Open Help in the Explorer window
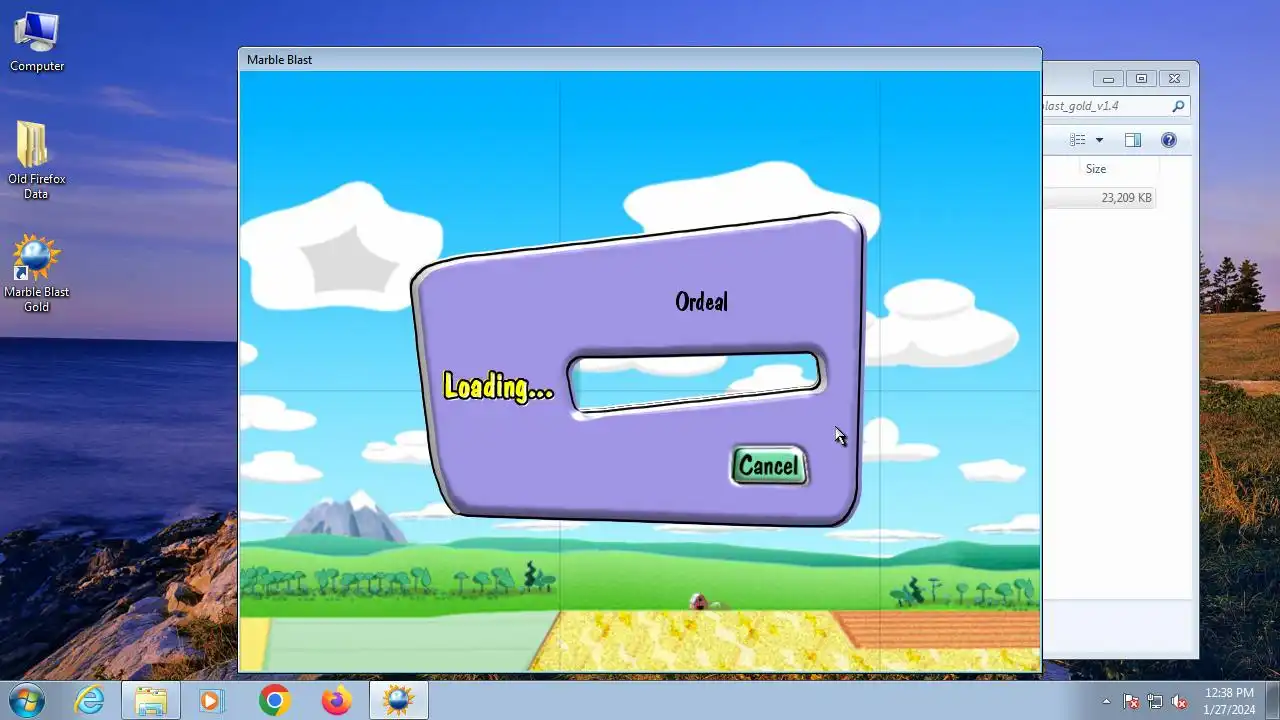Screen dimensions: 1280x720 1169,140
